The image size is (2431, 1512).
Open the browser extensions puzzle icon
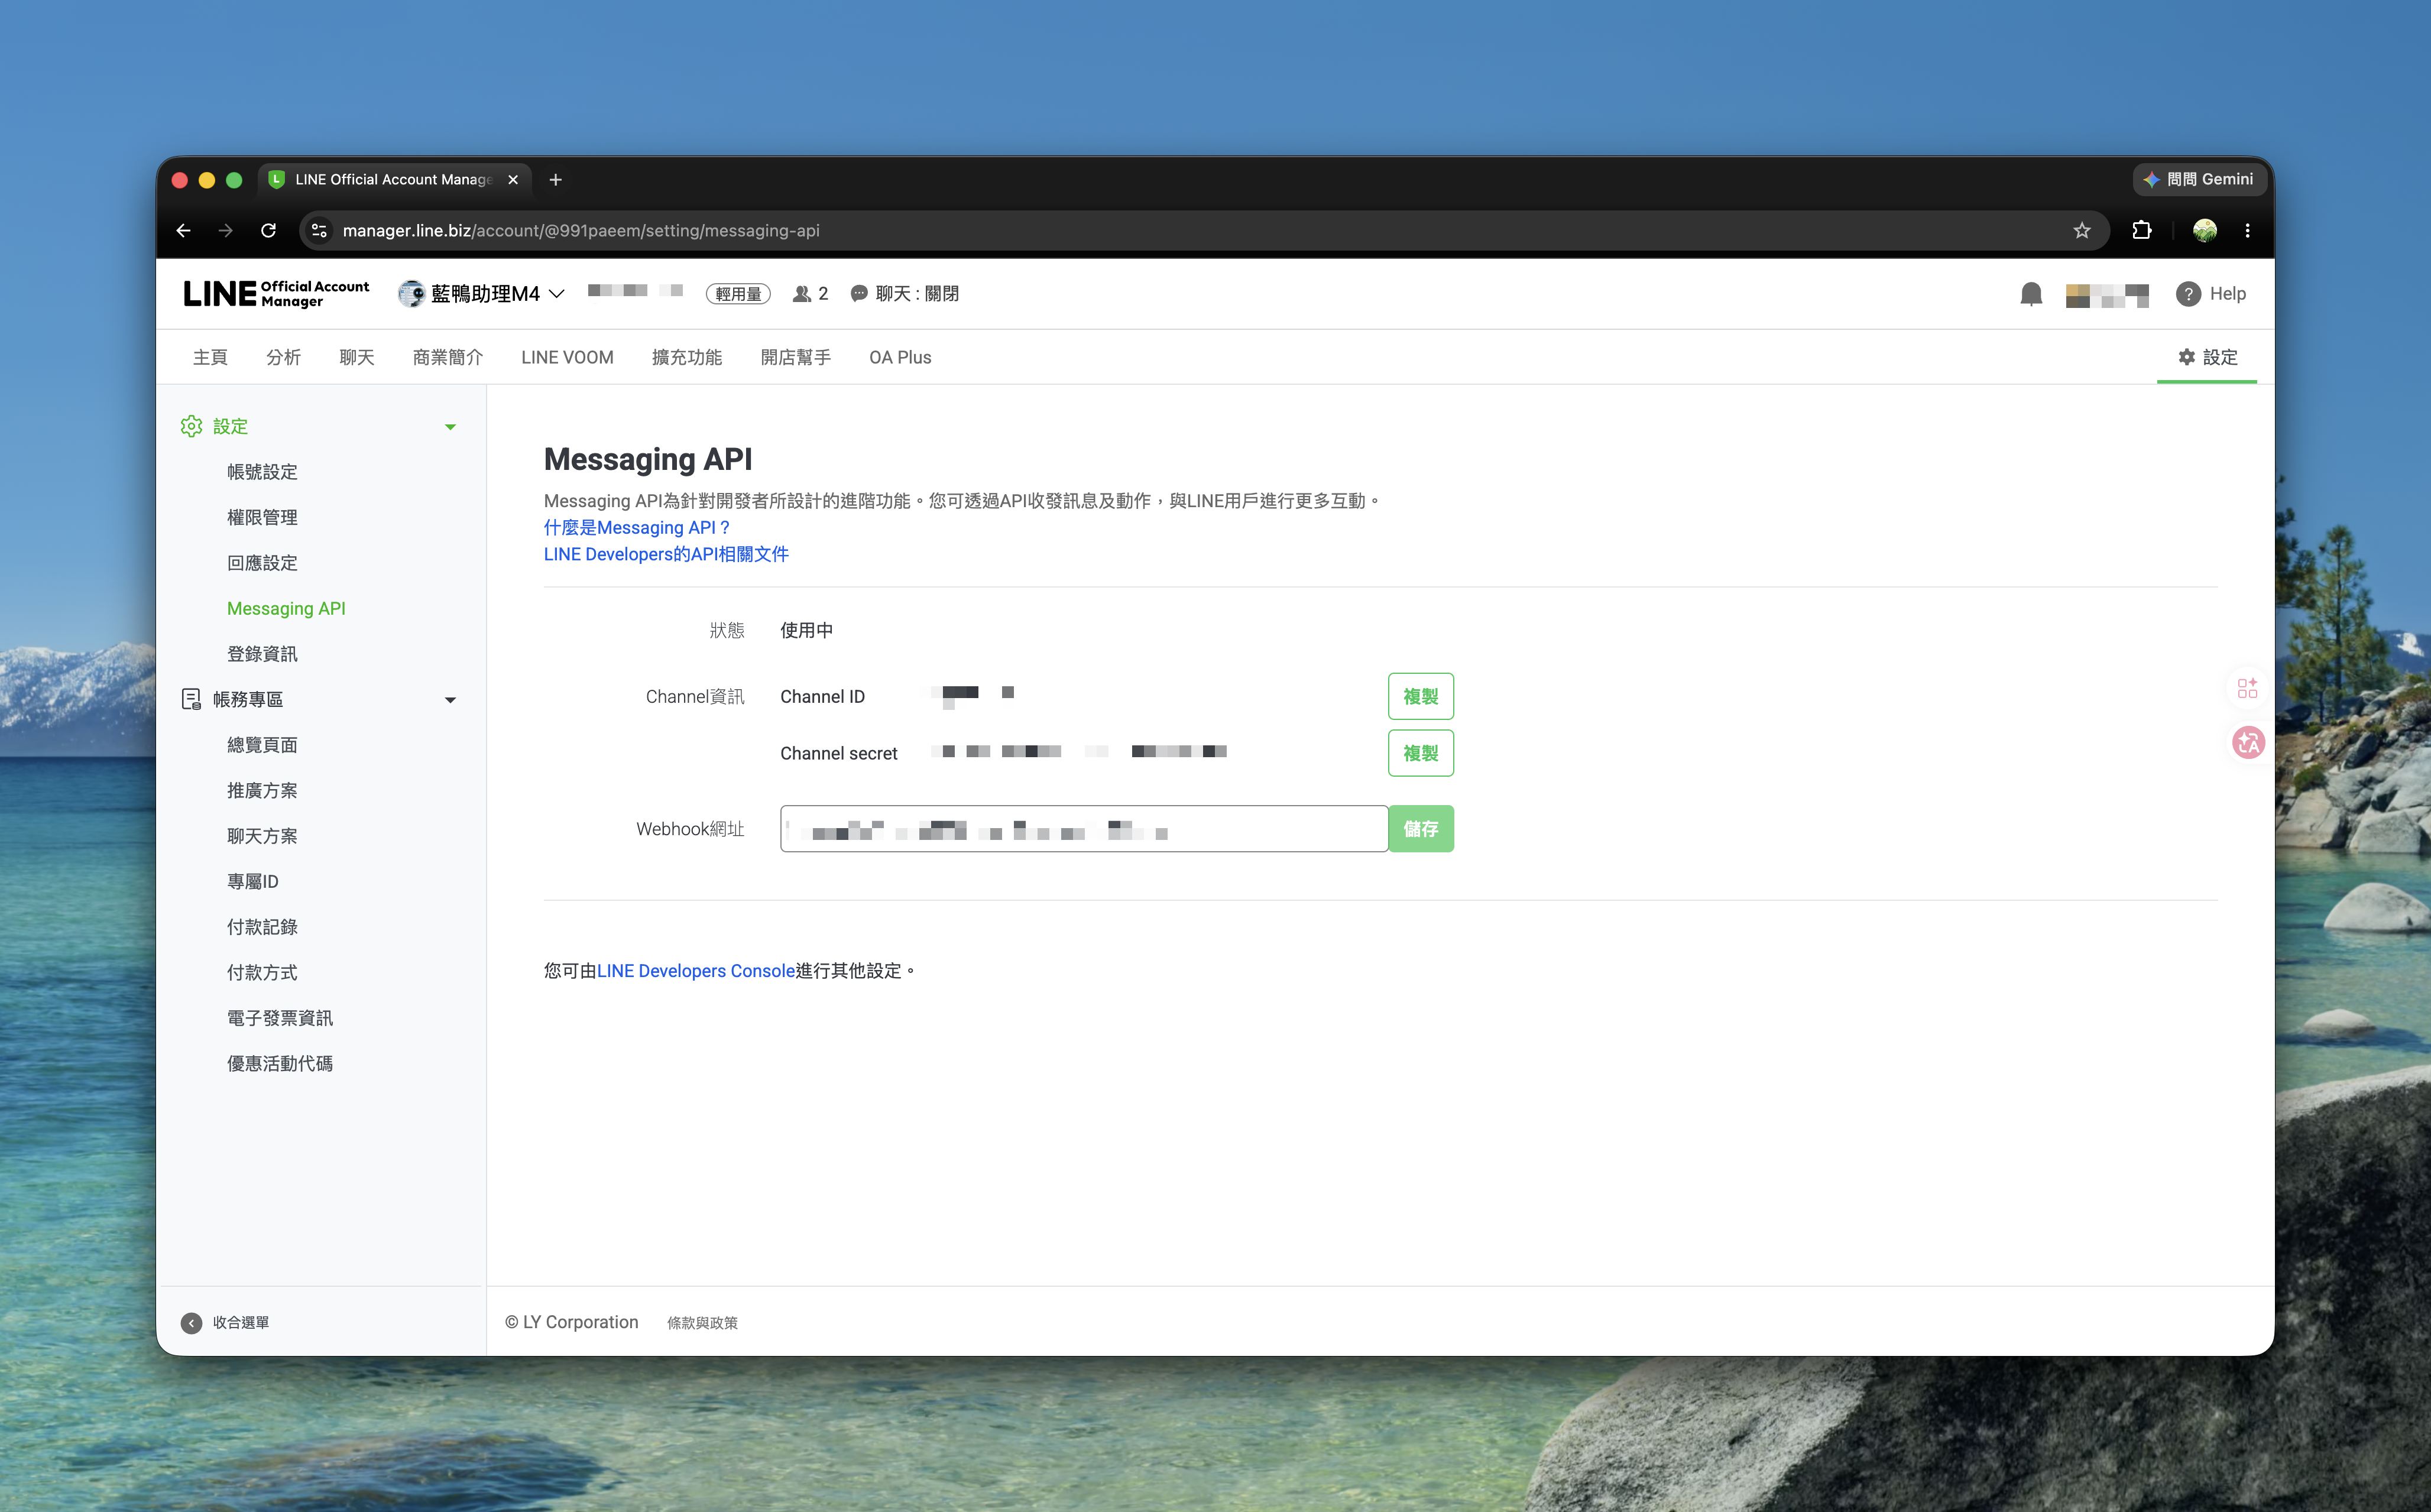pyautogui.click(x=2141, y=231)
